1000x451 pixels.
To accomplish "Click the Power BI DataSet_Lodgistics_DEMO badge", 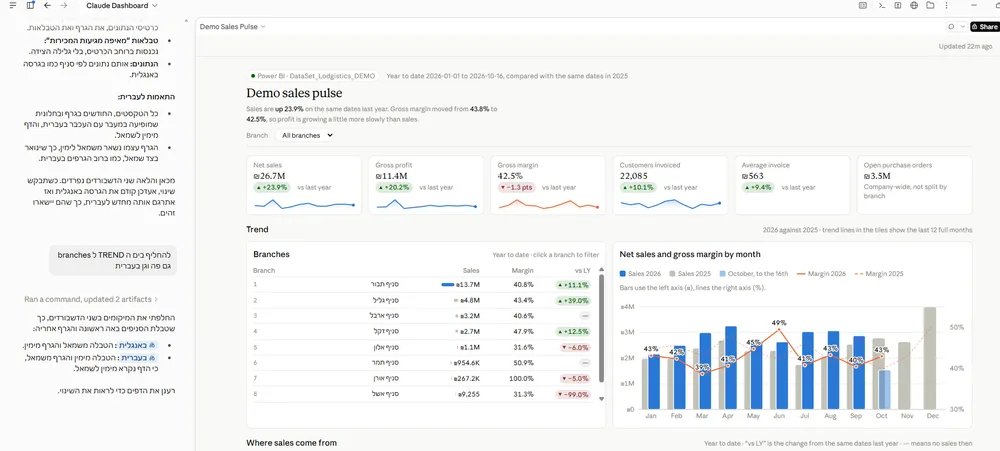I will click(x=313, y=76).
